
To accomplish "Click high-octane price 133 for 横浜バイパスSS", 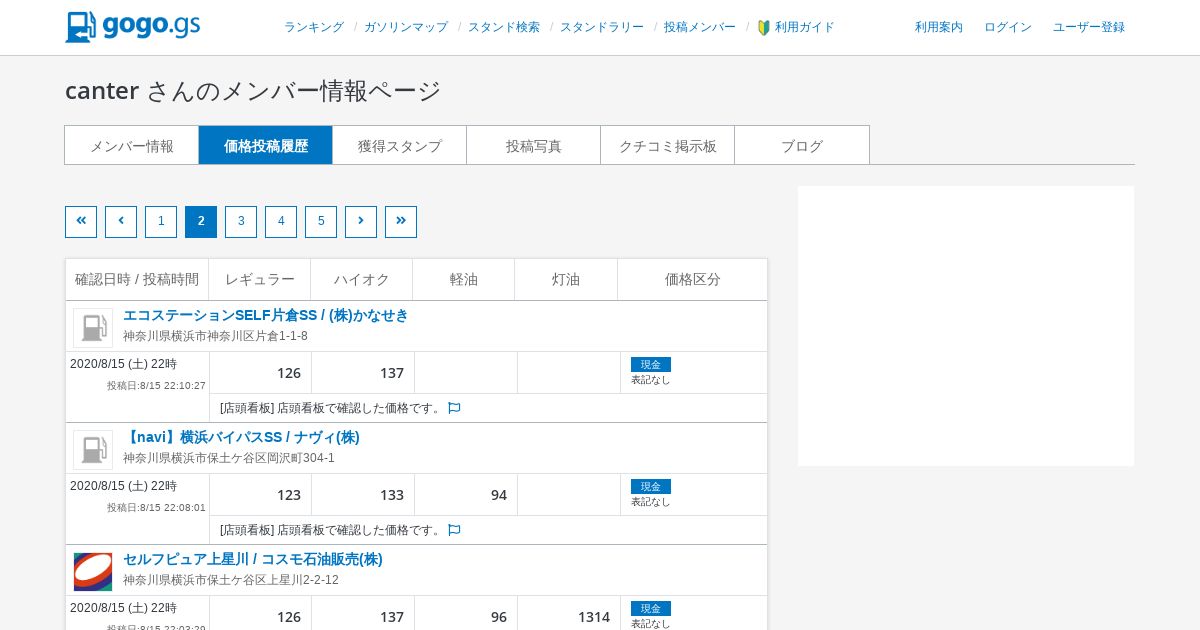I will [x=392, y=495].
